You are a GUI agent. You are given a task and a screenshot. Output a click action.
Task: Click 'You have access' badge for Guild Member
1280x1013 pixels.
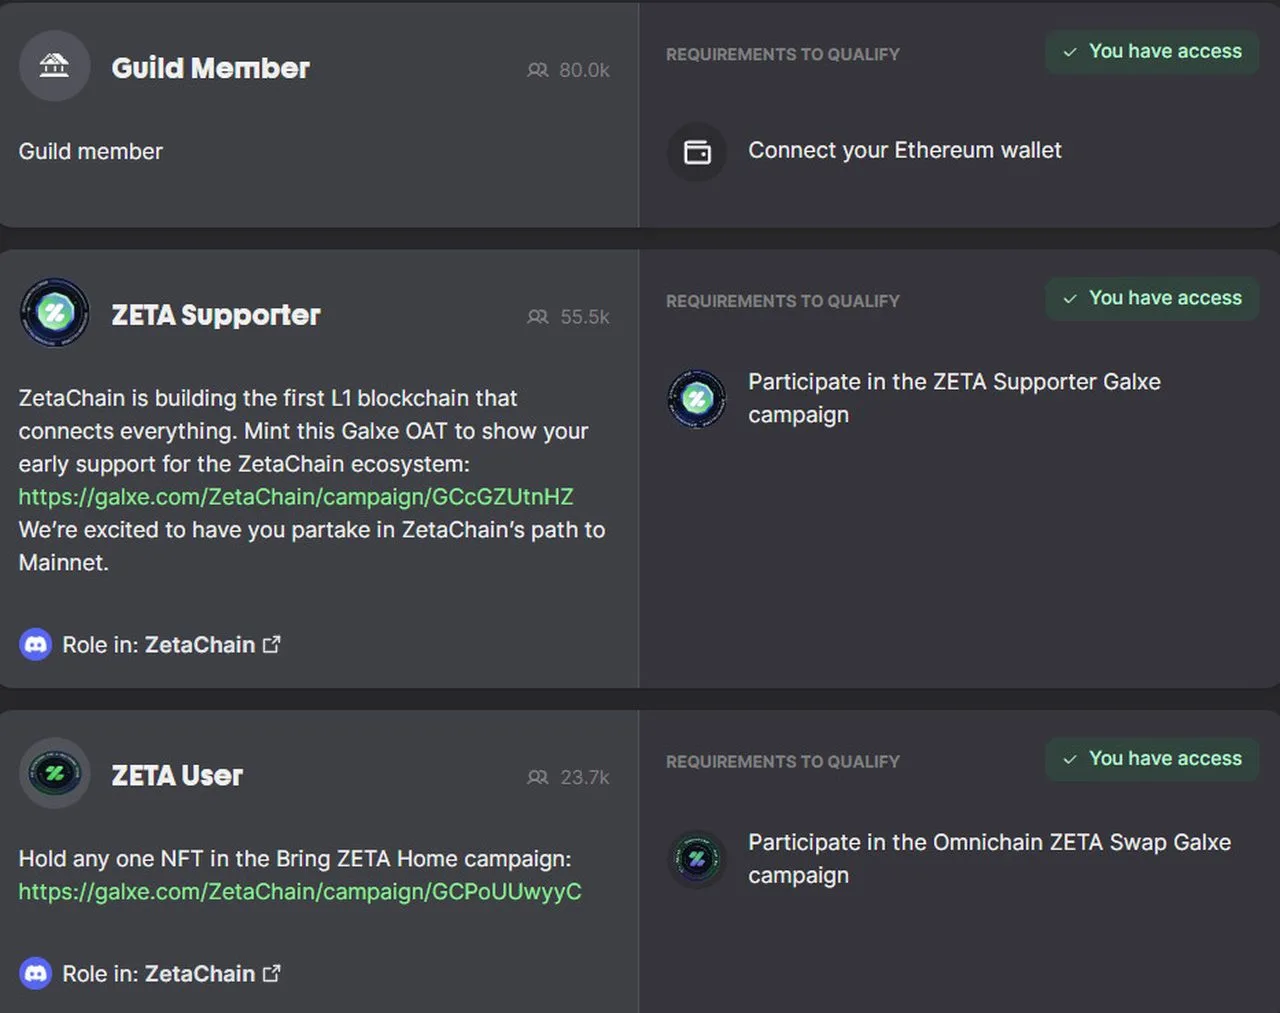tap(1152, 51)
